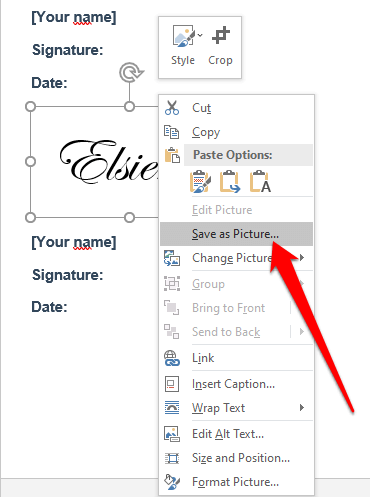
Task: Choose Keep Text Only paste icon
Action: point(260,182)
